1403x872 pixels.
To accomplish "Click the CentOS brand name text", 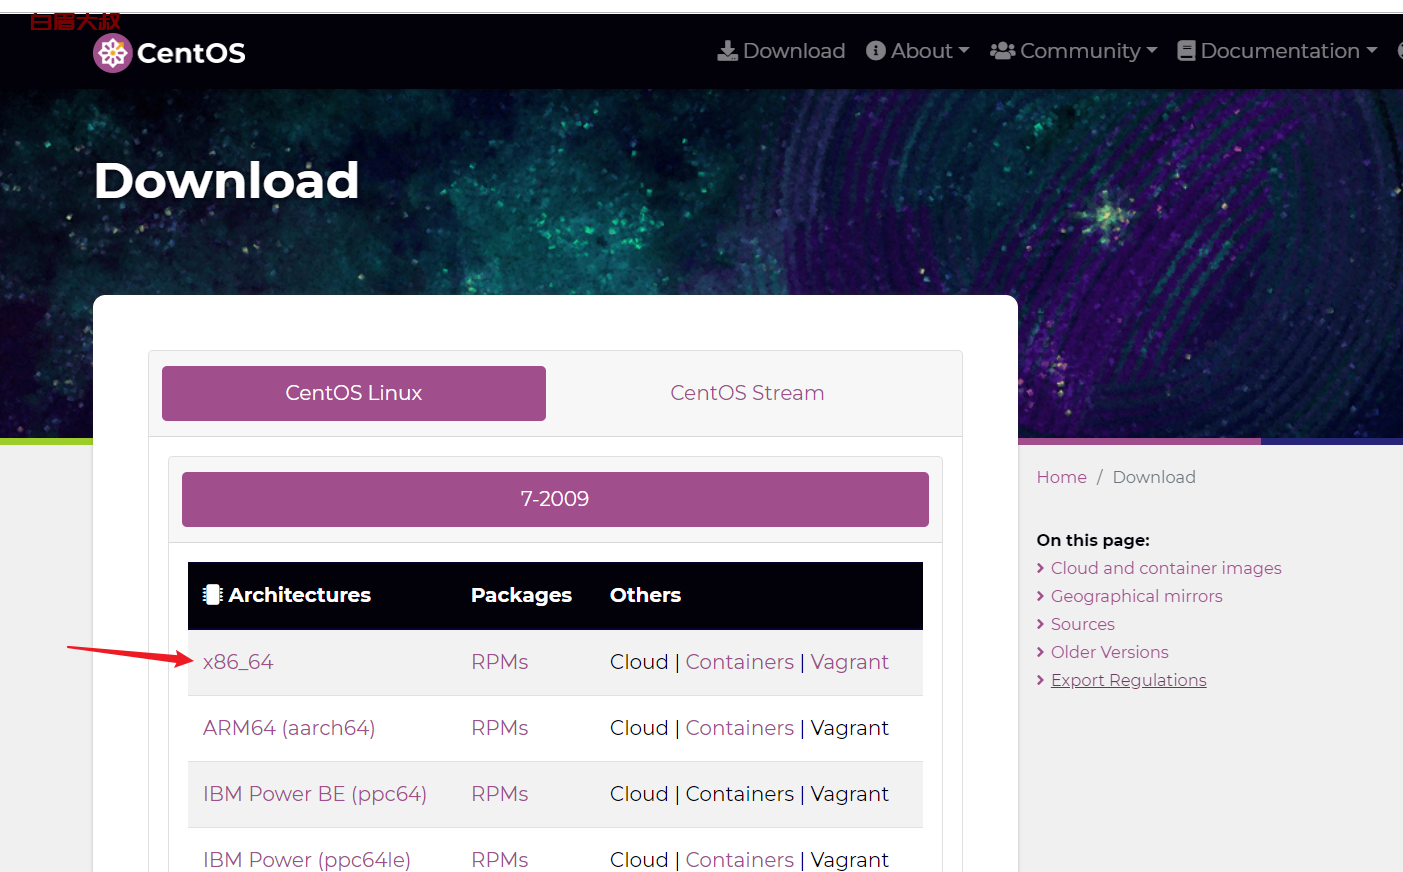I will (191, 53).
